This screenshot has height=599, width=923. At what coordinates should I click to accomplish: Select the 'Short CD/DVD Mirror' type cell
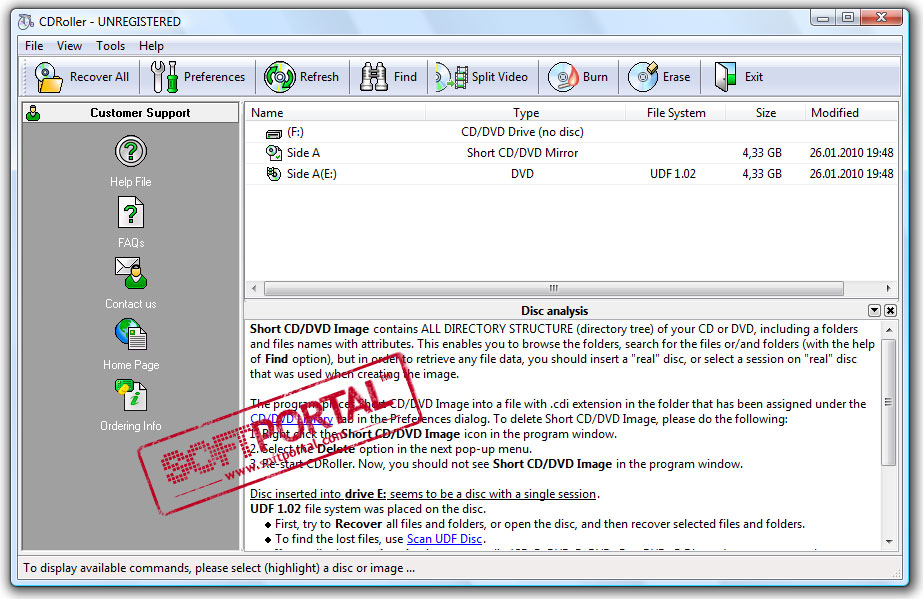tap(522, 153)
